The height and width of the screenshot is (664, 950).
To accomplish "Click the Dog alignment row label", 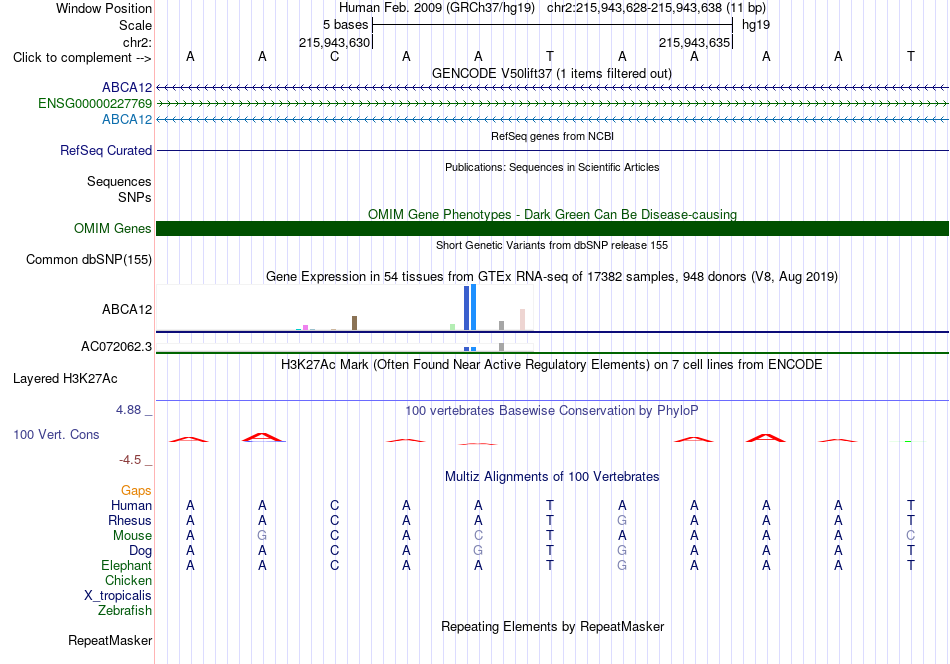I will coord(140,551).
